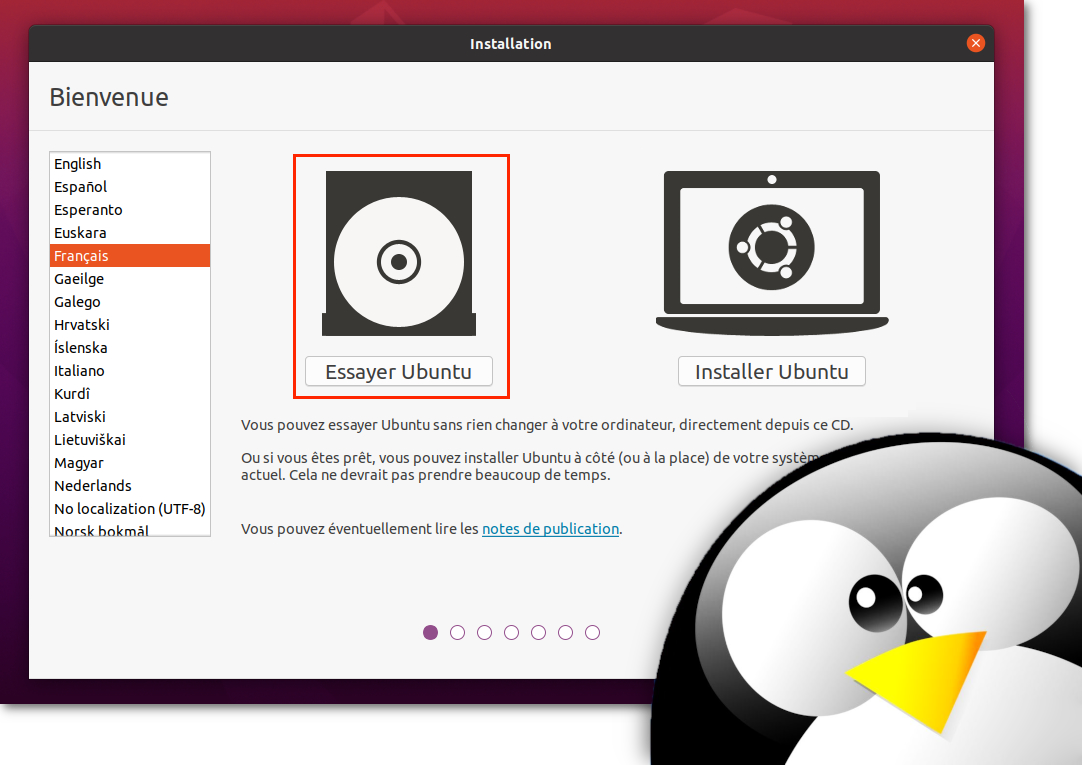Select Italiano as the language
This screenshot has width=1082, height=765.
79,370
